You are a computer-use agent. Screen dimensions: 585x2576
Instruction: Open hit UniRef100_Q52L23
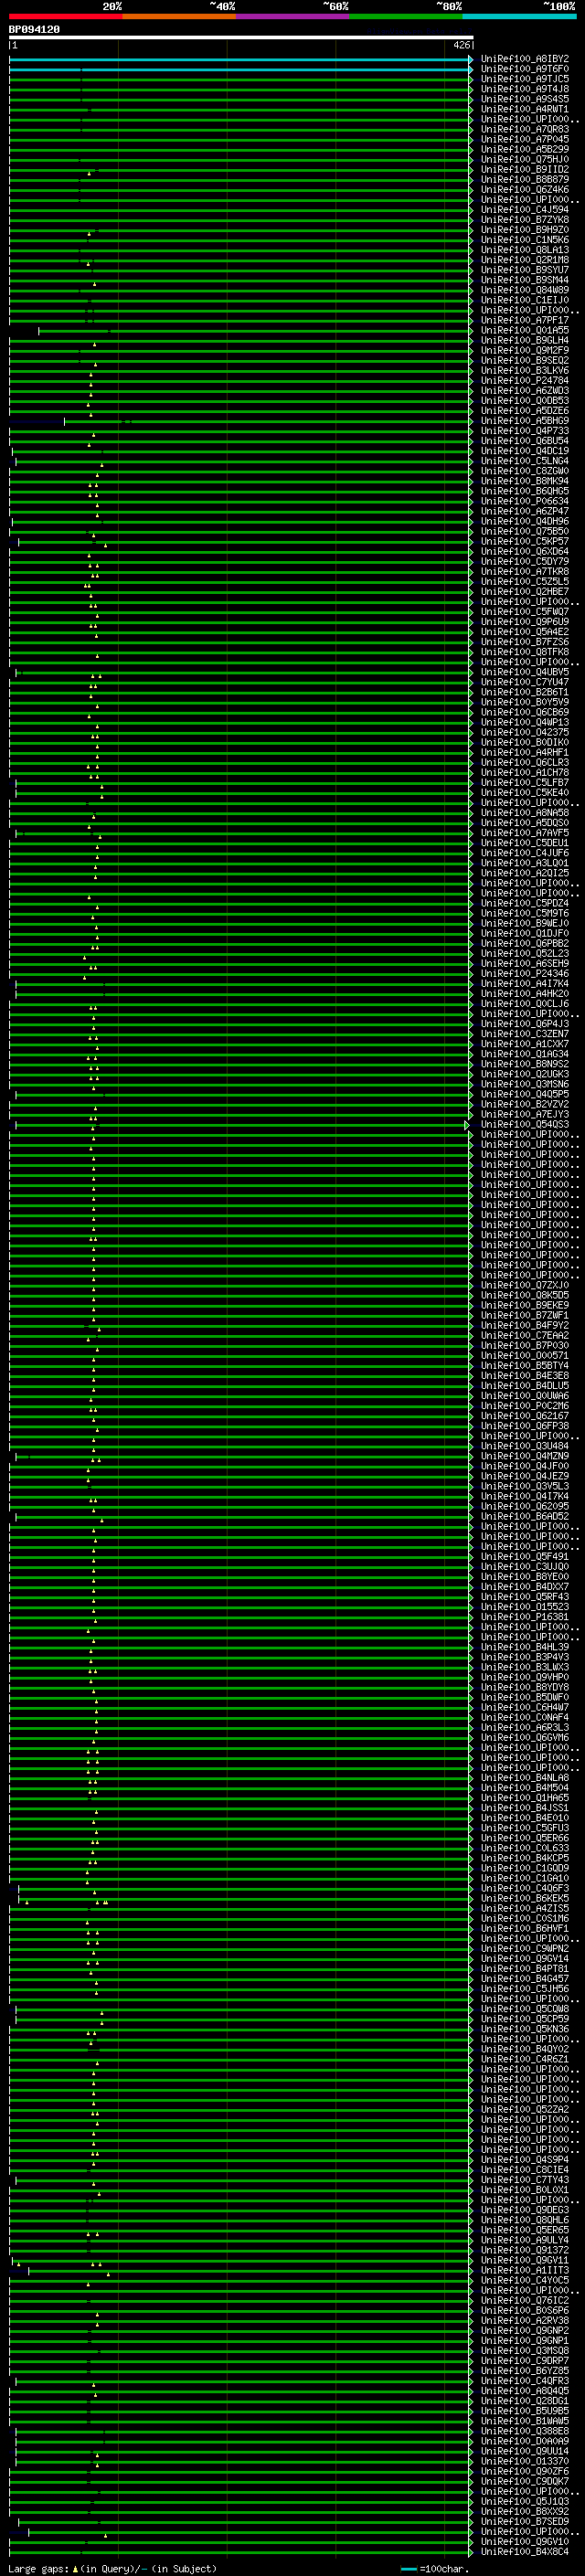pyautogui.click(x=525, y=953)
